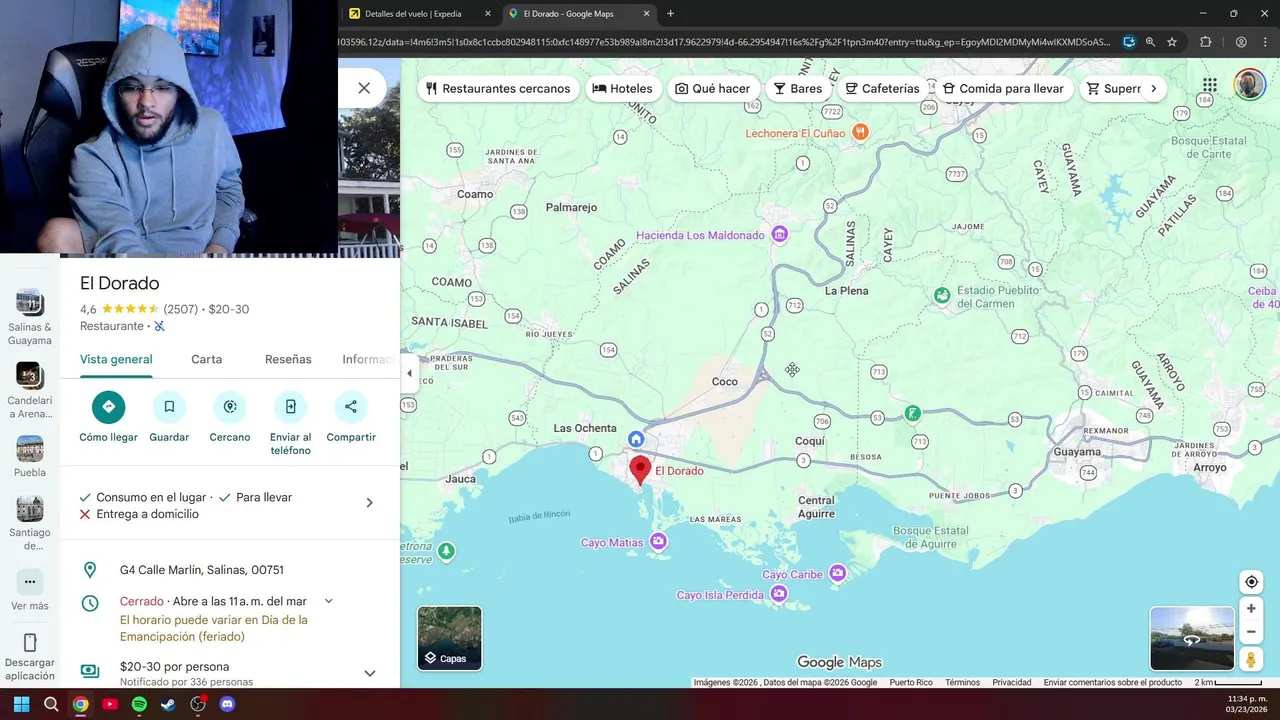
Task: Center map on your location
Action: click(1251, 582)
